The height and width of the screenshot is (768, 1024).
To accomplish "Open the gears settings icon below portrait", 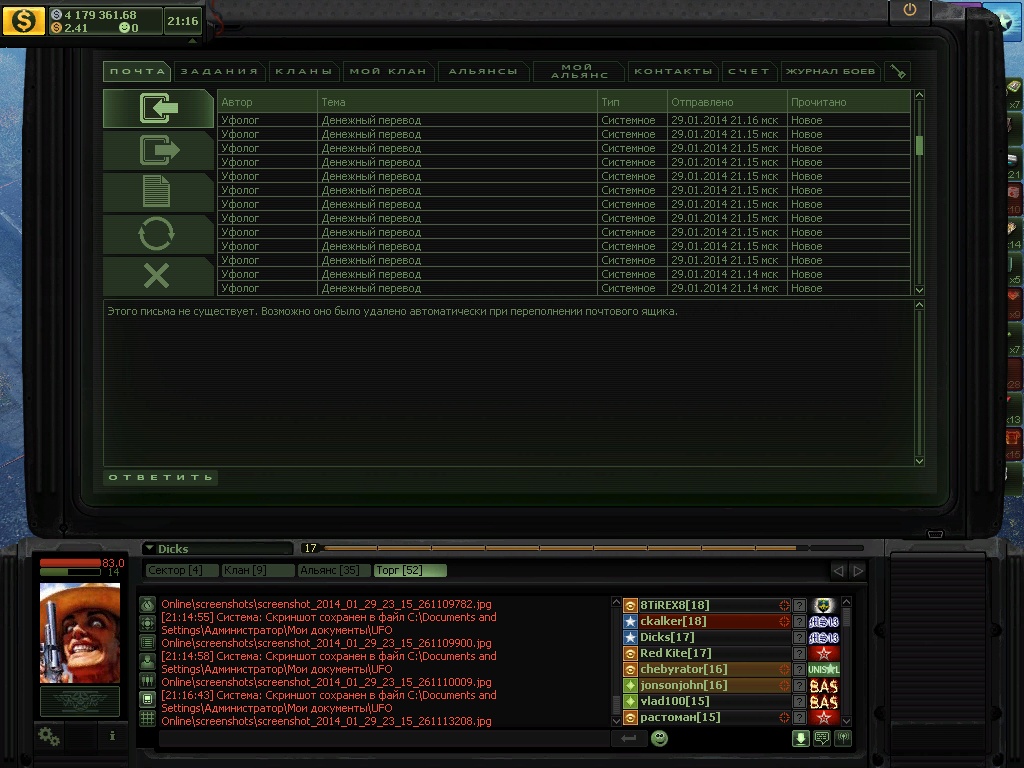I will coord(49,737).
